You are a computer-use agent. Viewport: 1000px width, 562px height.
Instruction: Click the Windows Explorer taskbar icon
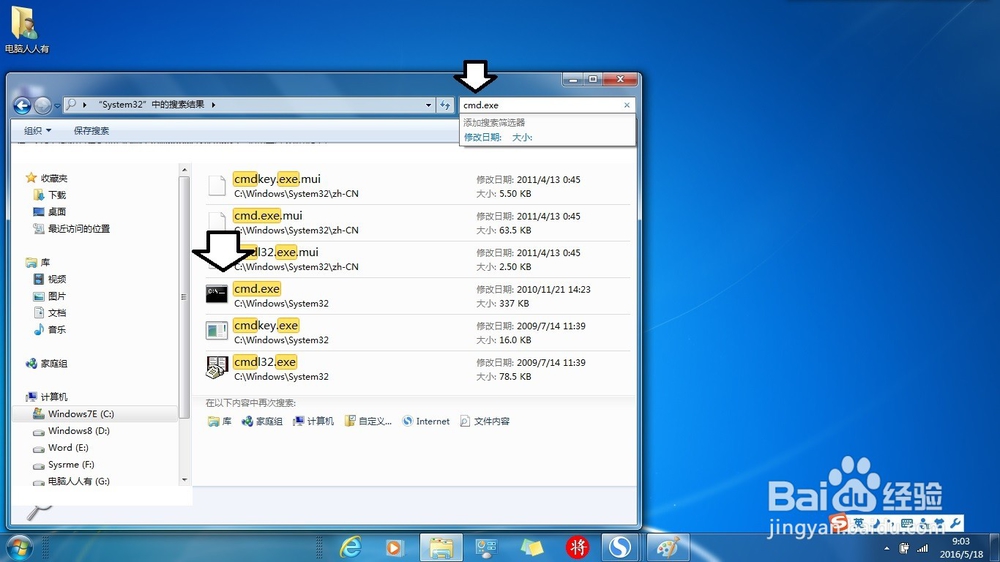pyautogui.click(x=441, y=547)
